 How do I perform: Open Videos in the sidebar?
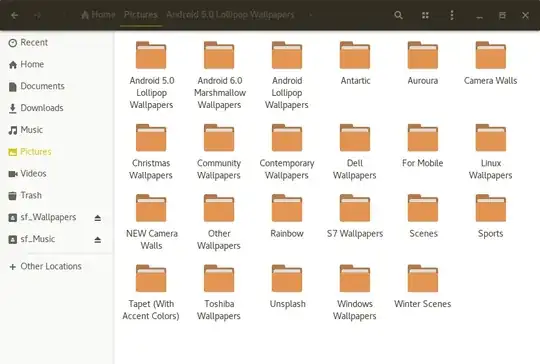pyautogui.click(x=57, y=174)
